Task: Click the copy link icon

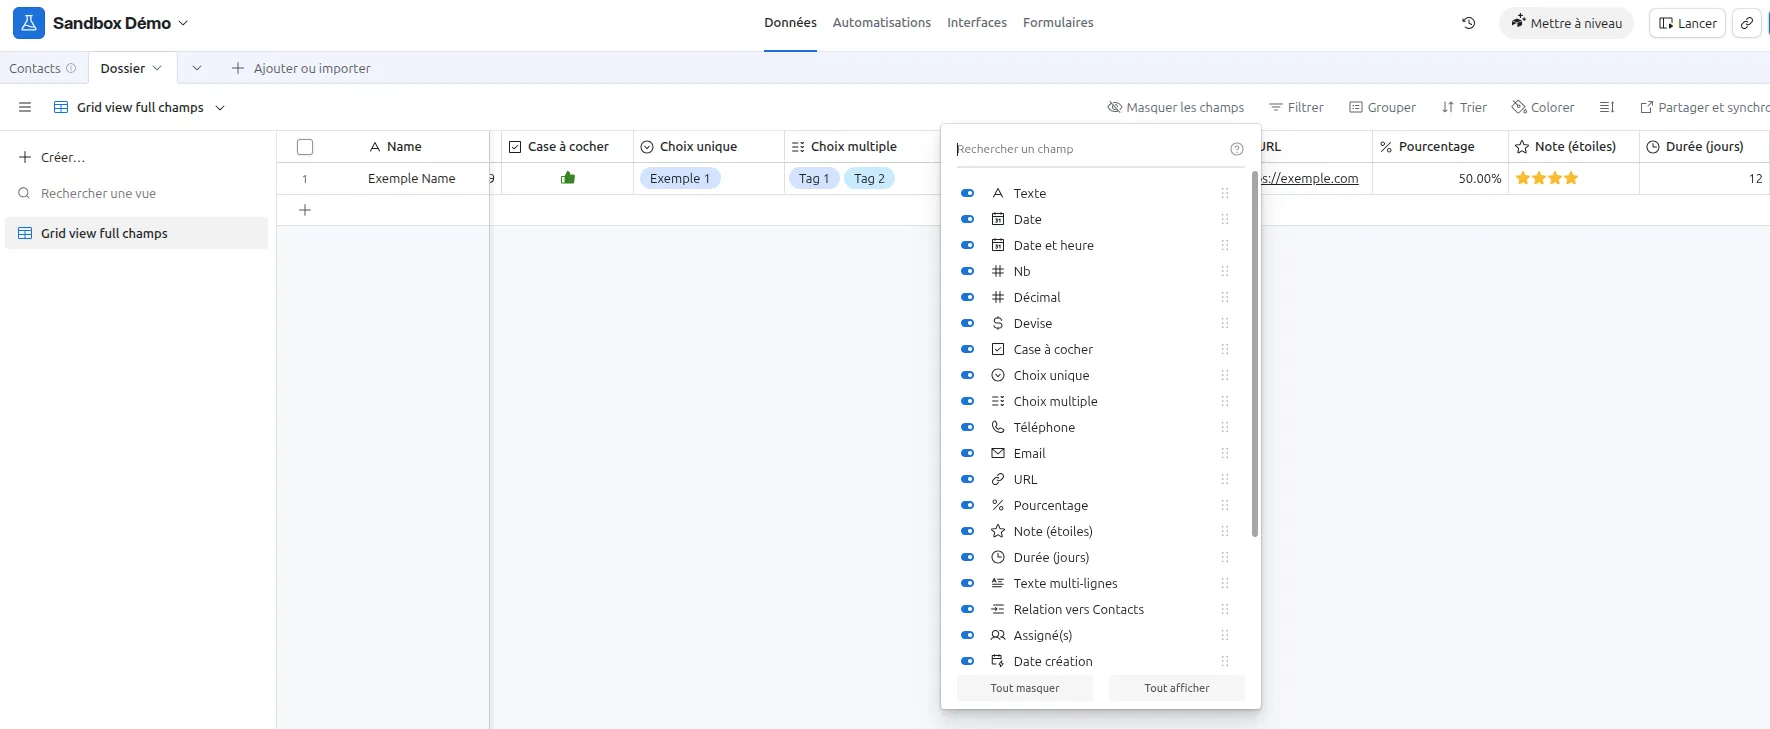Action: click(x=1746, y=23)
